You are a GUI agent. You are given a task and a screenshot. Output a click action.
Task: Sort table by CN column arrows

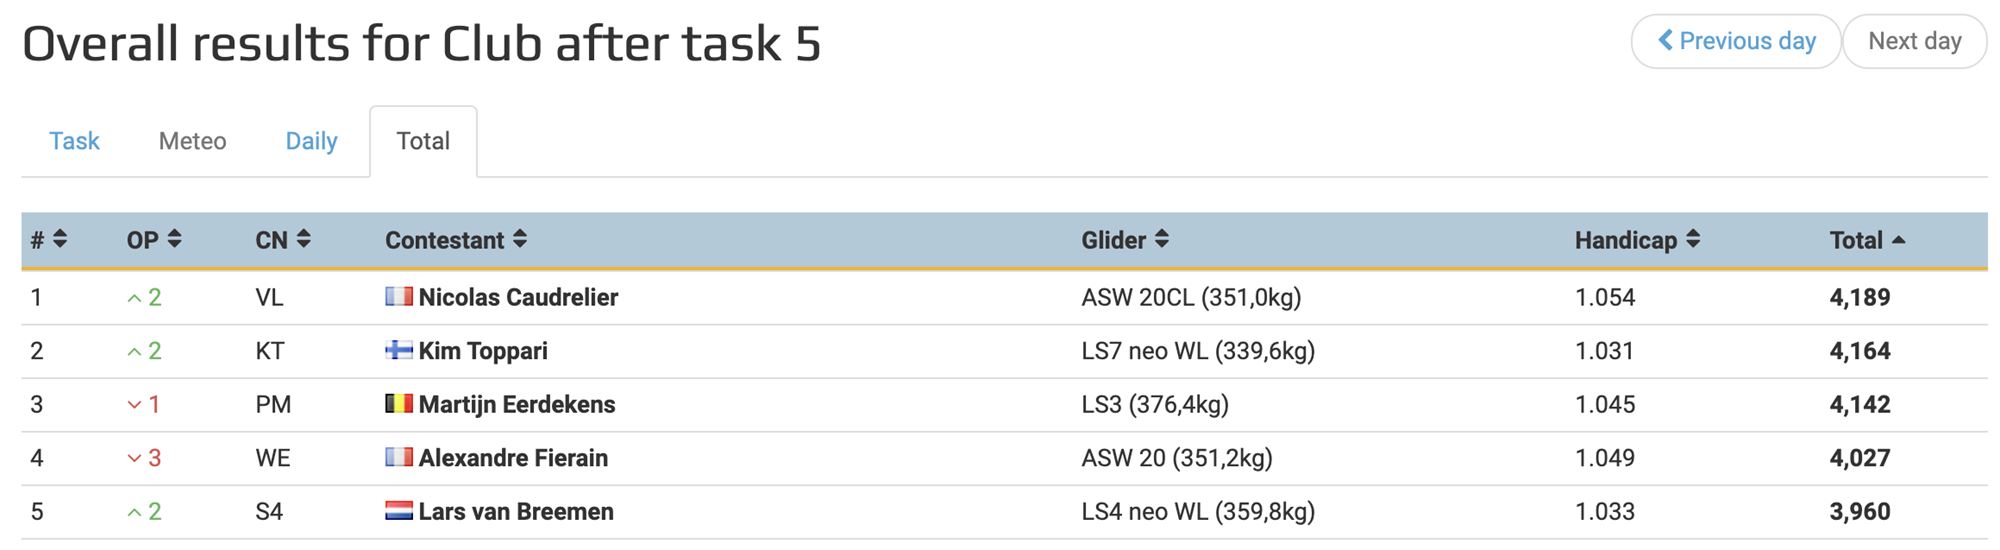[304, 240]
